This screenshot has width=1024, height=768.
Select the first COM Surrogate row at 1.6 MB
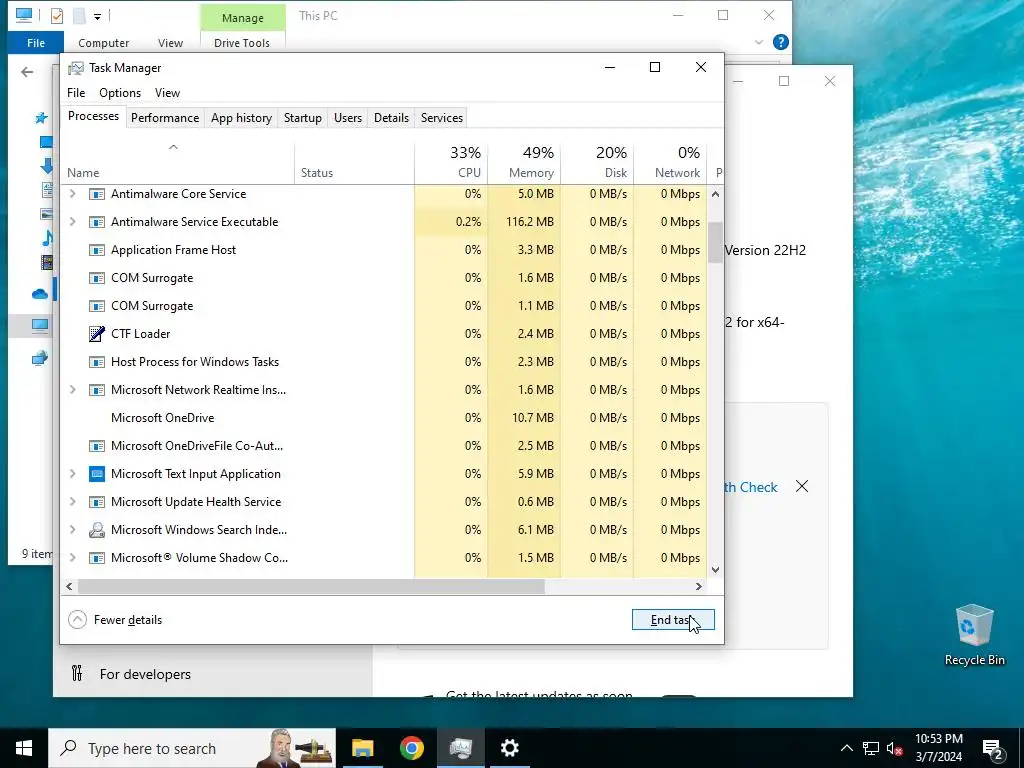tap(384, 278)
